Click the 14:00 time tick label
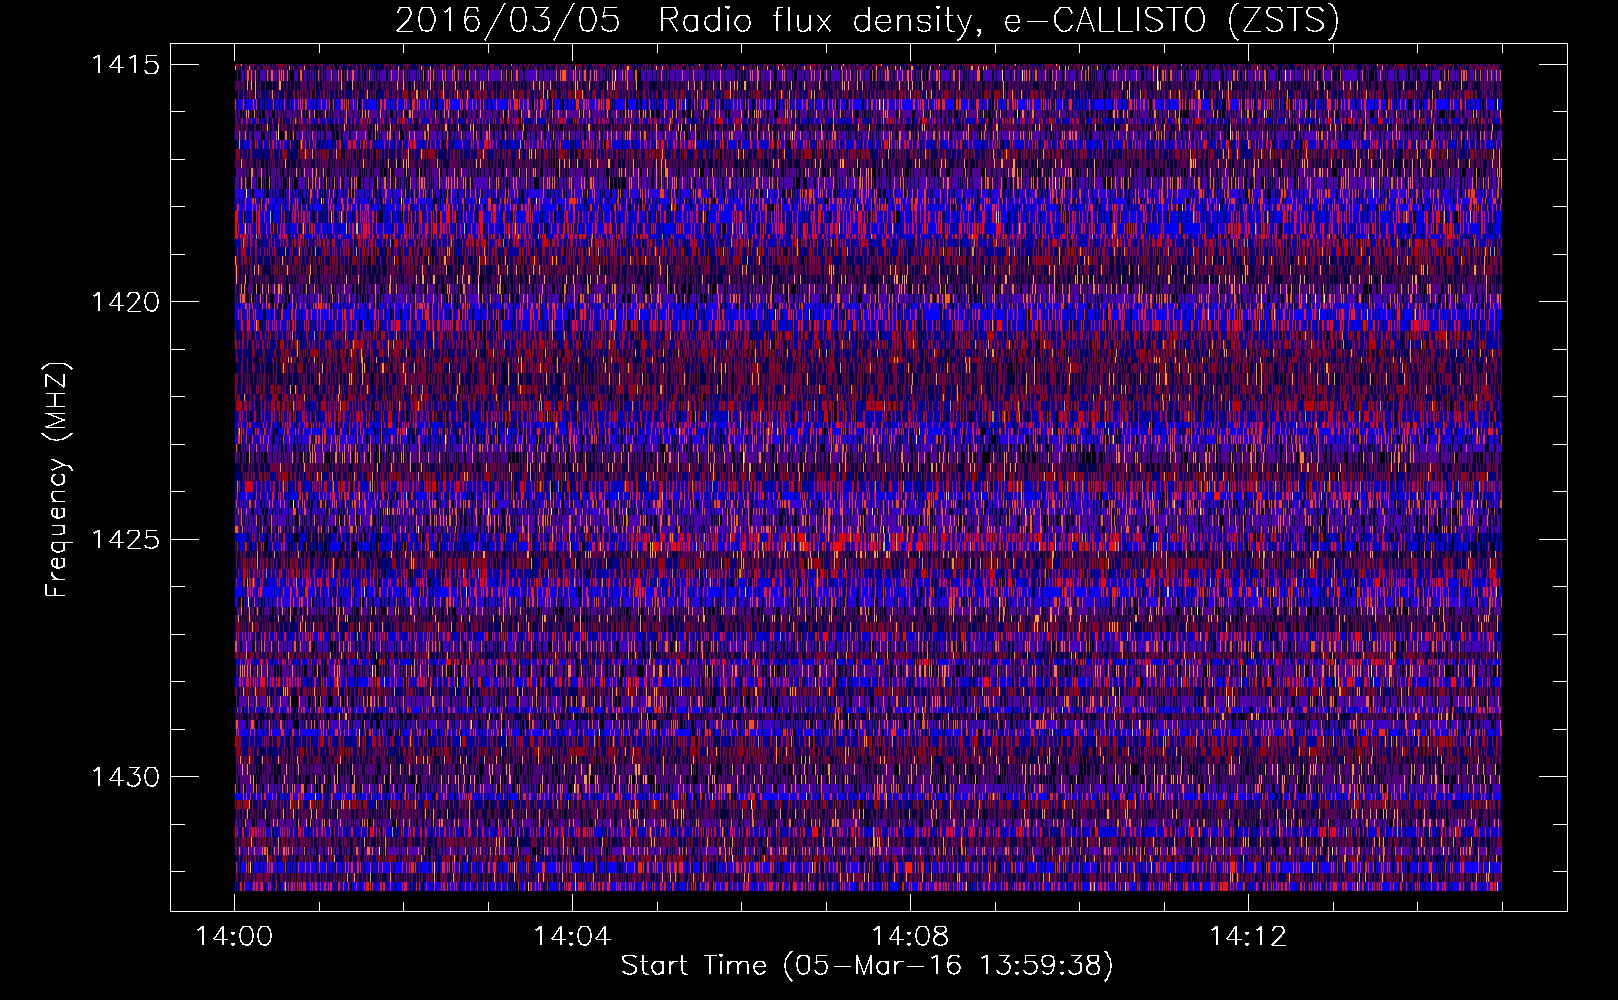Viewport: 1618px width, 1000px height. (x=234, y=937)
